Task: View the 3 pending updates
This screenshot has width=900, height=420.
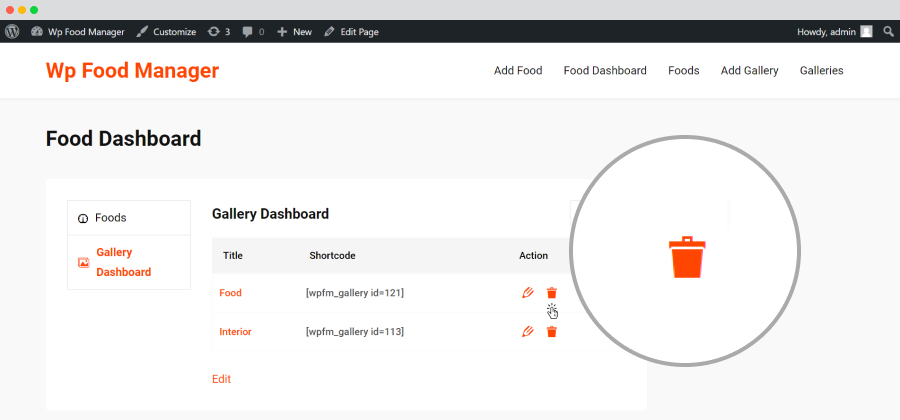Action: pyautogui.click(x=219, y=32)
